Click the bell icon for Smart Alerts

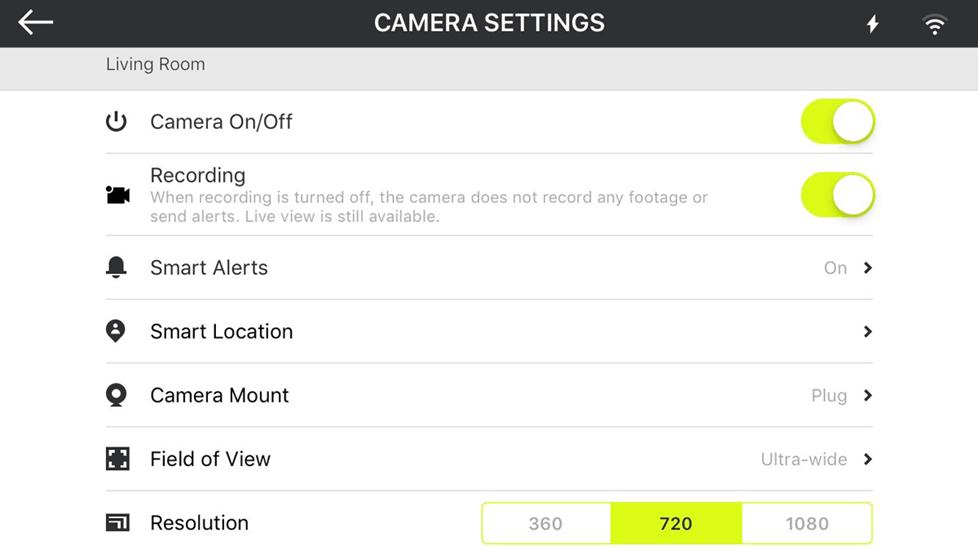click(116, 268)
